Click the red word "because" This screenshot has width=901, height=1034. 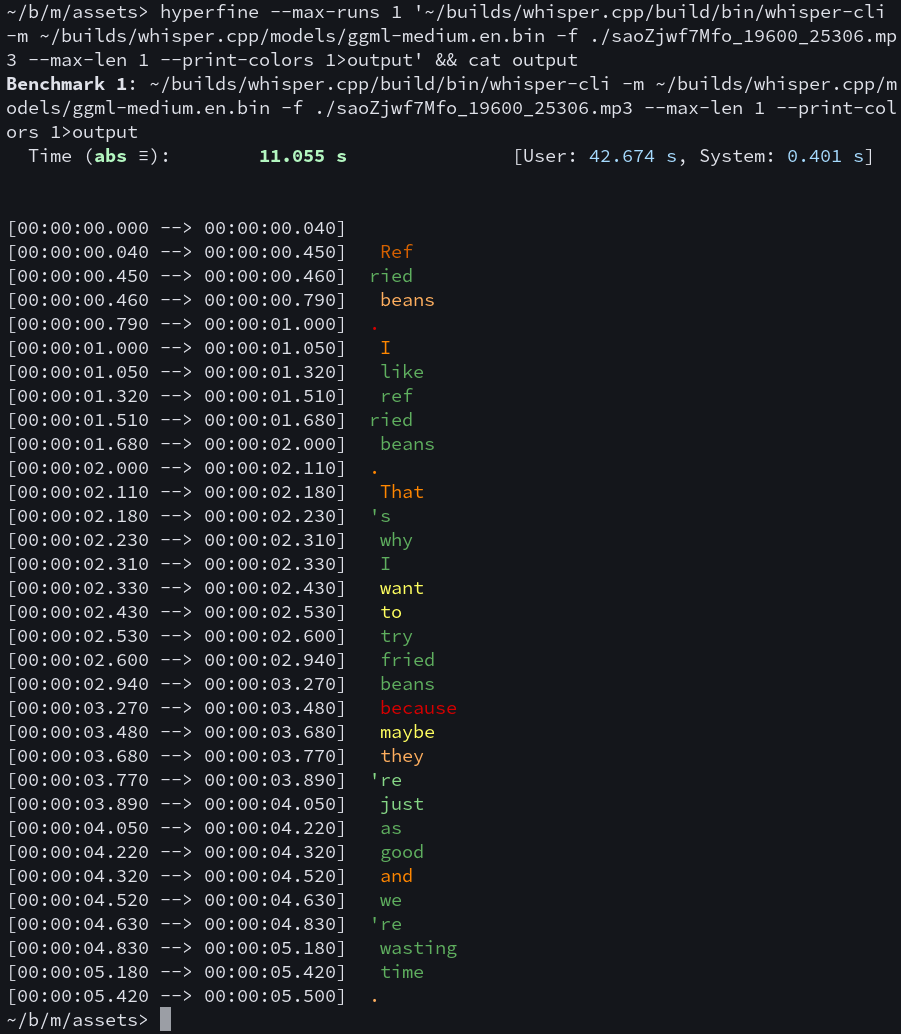pos(418,708)
